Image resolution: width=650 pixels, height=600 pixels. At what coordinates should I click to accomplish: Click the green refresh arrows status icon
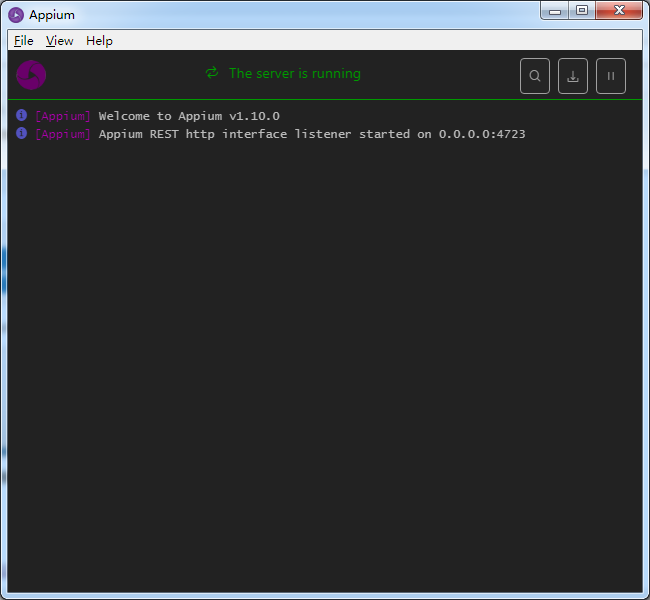(x=212, y=73)
